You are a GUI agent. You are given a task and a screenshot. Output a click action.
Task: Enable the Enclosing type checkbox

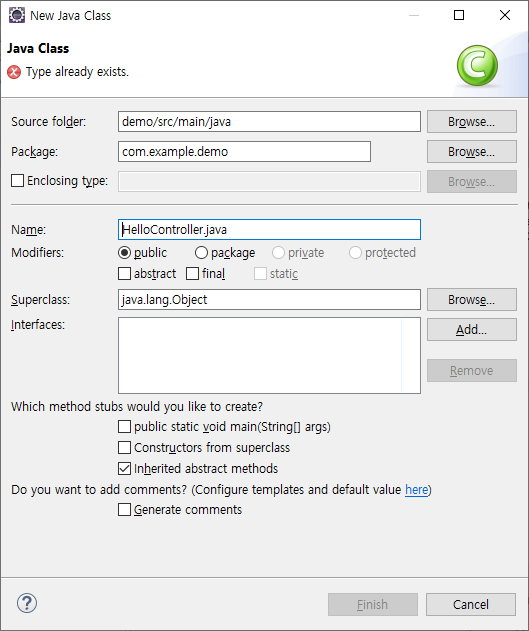[18, 181]
